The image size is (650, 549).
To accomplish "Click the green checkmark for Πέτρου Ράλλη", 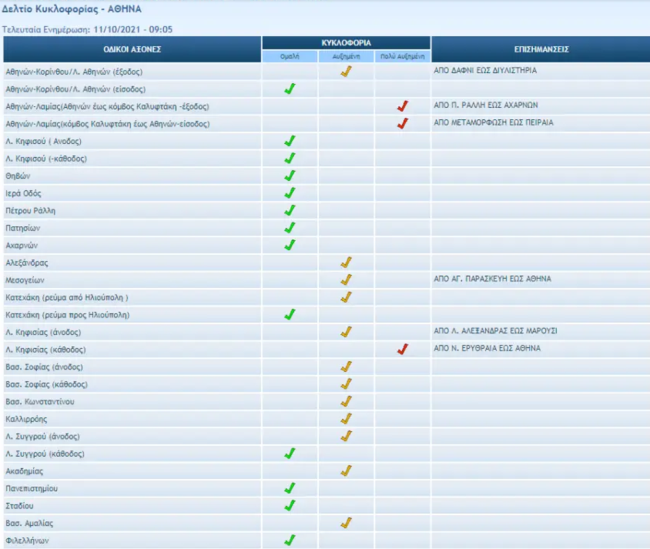I will pyautogui.click(x=289, y=210).
